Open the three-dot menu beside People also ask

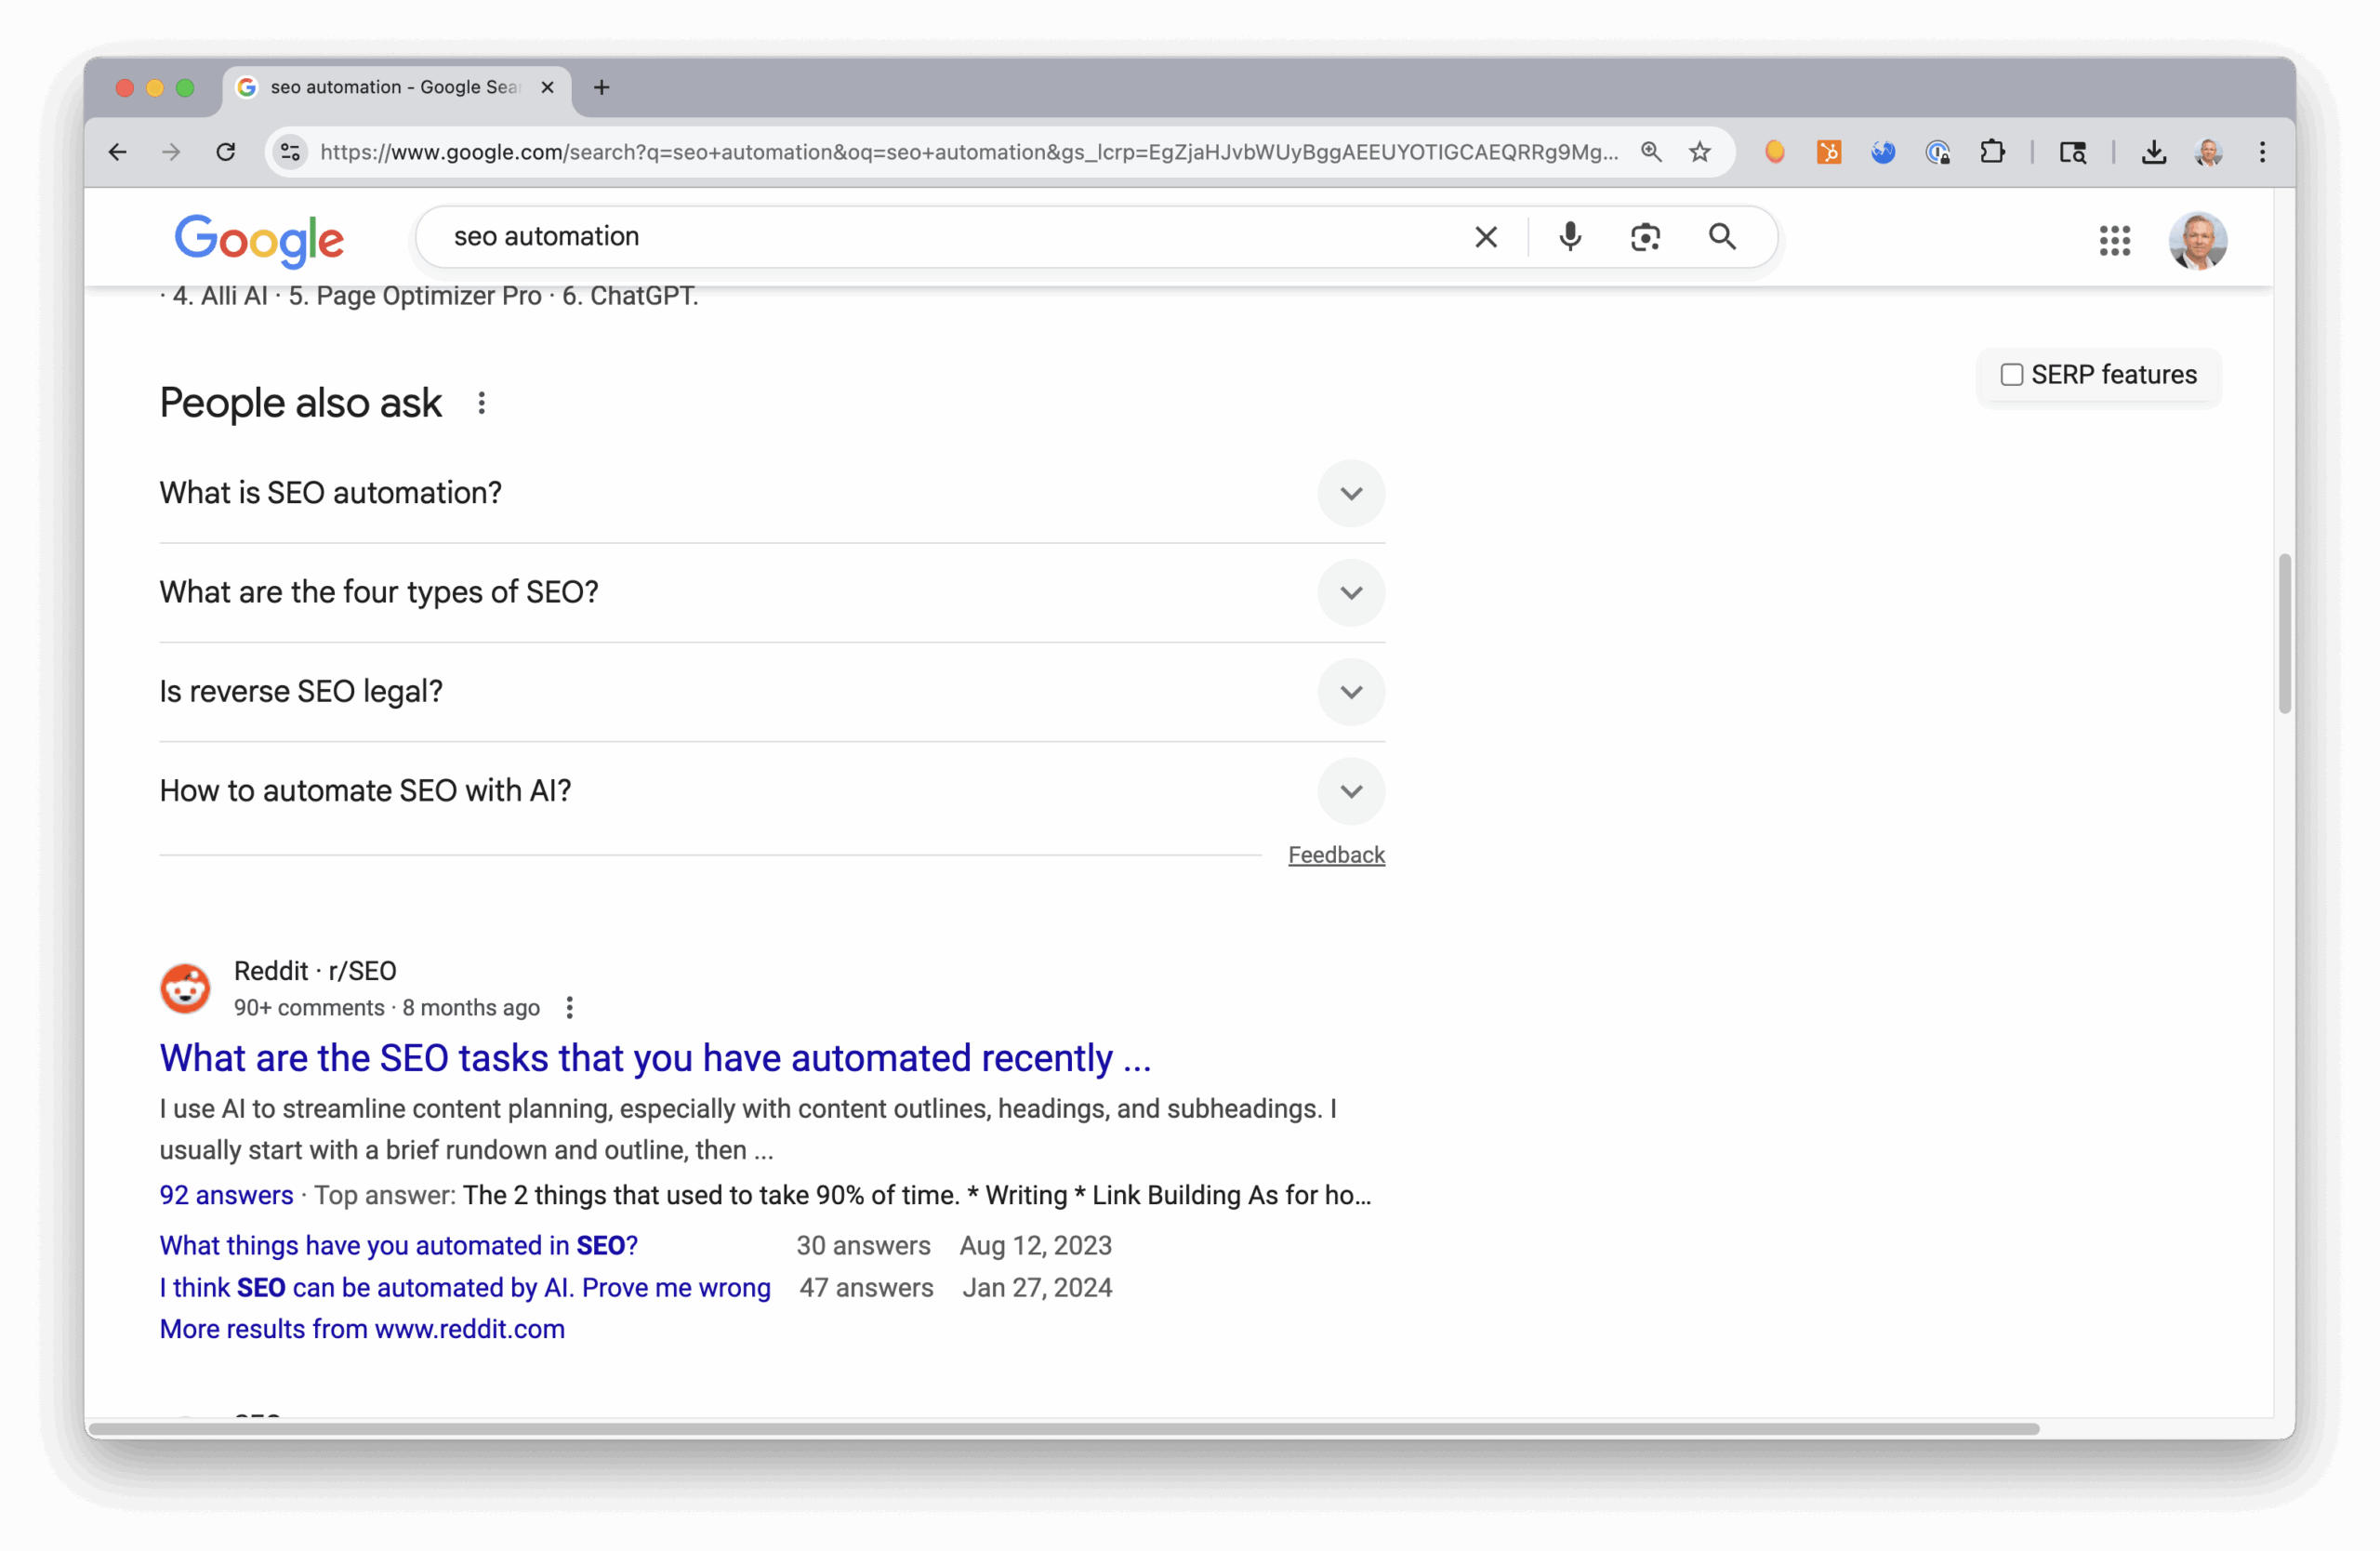481,403
